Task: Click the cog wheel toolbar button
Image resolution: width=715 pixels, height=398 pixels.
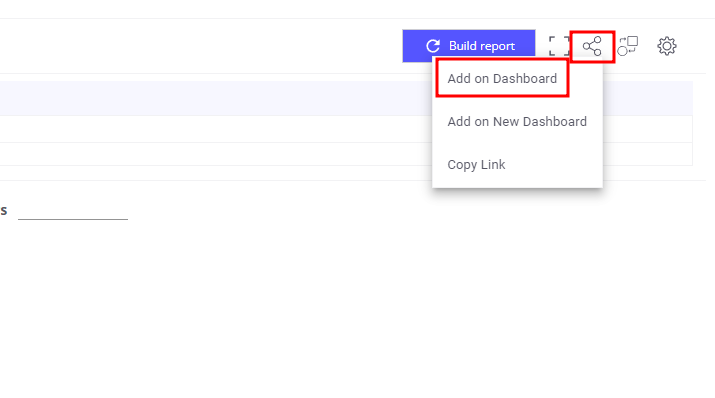Action: (x=667, y=46)
